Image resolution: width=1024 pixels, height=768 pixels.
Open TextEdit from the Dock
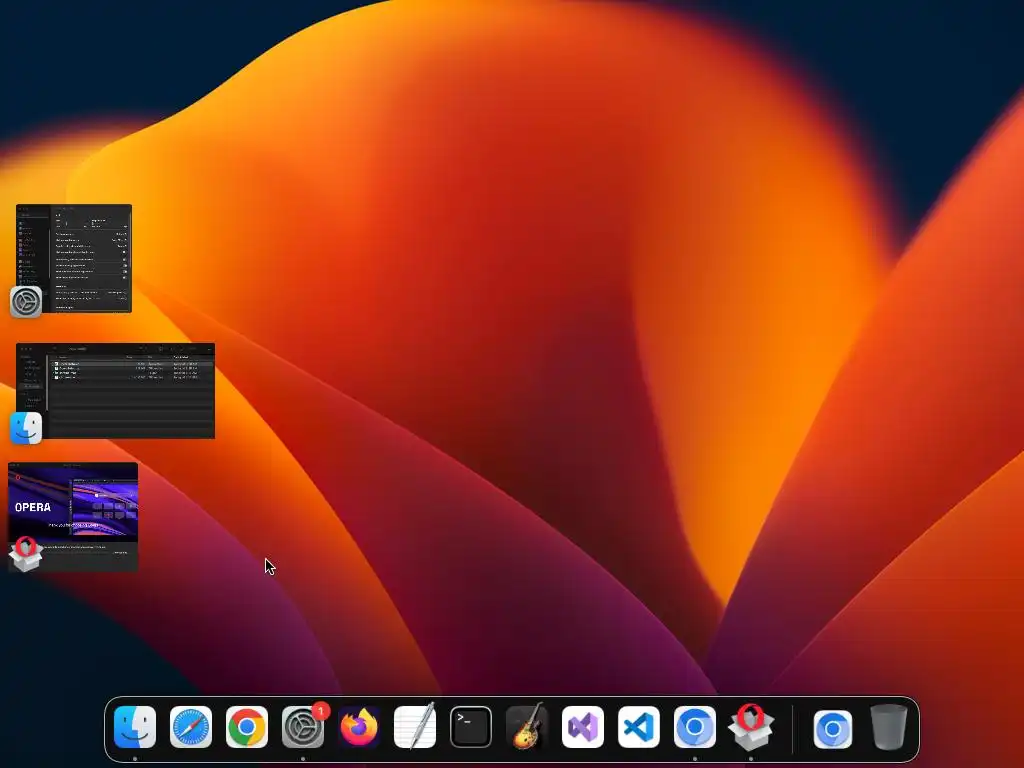click(x=415, y=726)
